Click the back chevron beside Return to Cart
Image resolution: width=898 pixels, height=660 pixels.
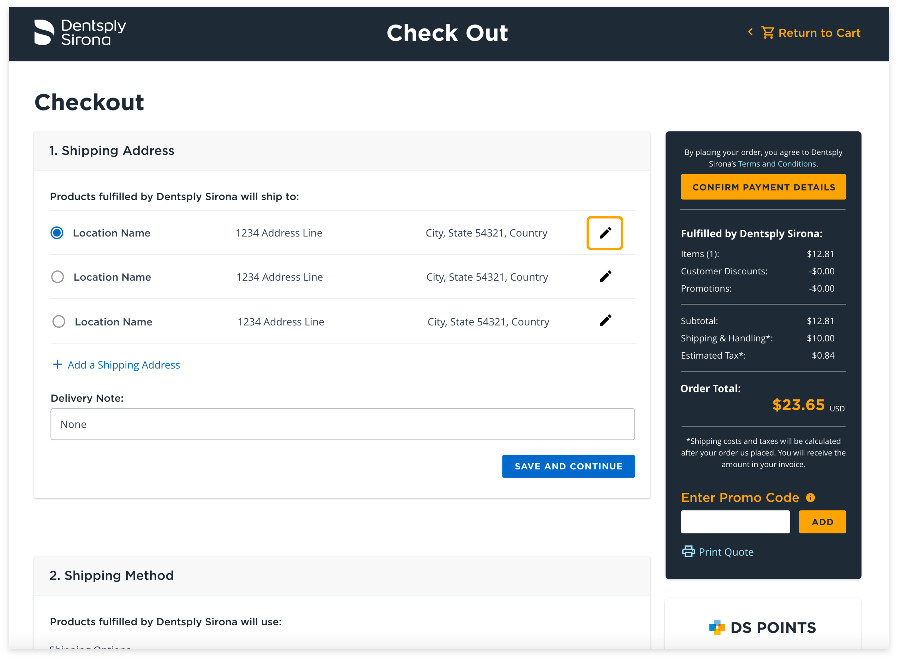click(x=750, y=33)
